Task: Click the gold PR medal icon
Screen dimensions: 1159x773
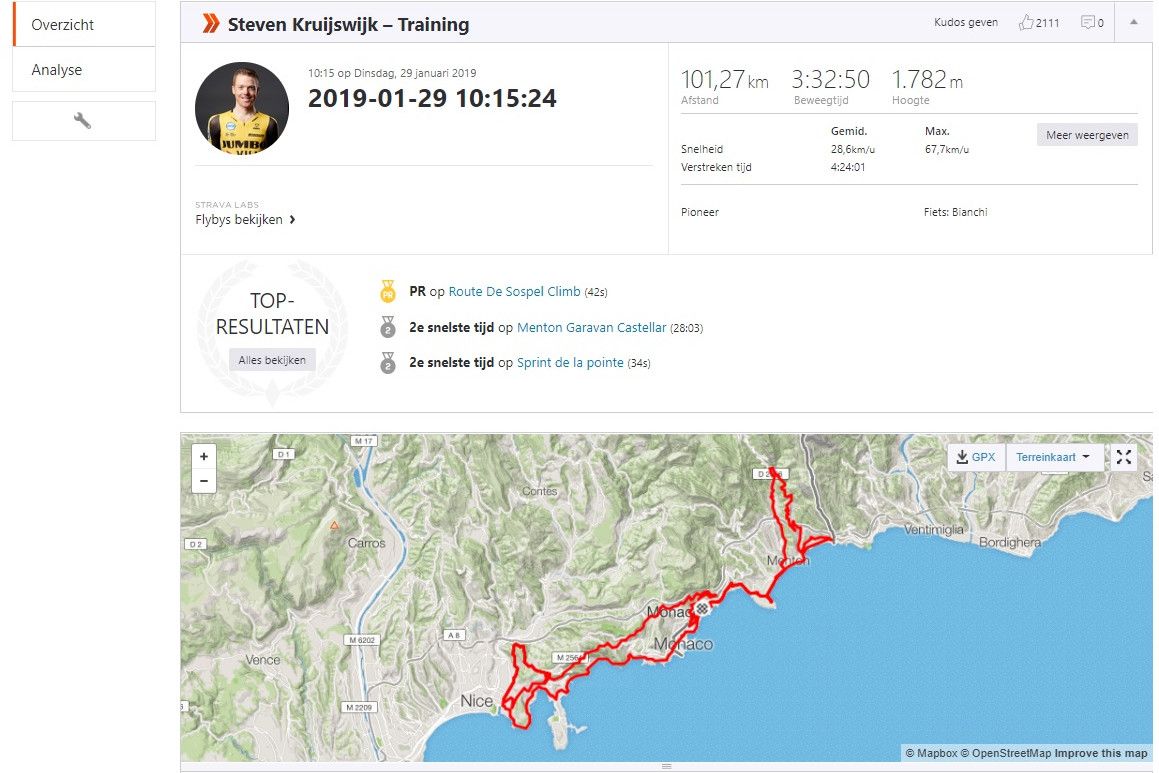Action: pyautogui.click(x=388, y=291)
